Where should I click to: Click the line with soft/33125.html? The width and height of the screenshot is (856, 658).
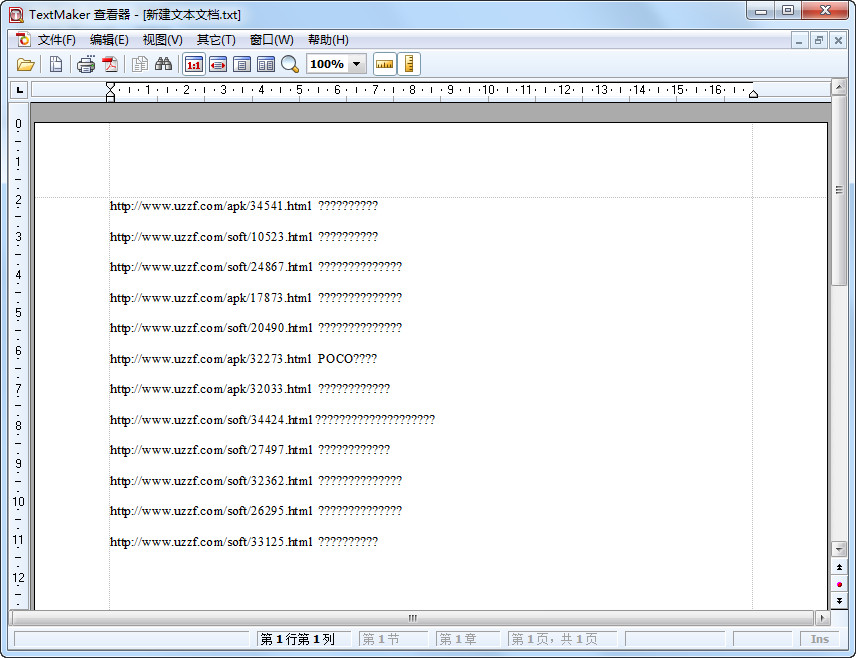pyautogui.click(x=244, y=542)
